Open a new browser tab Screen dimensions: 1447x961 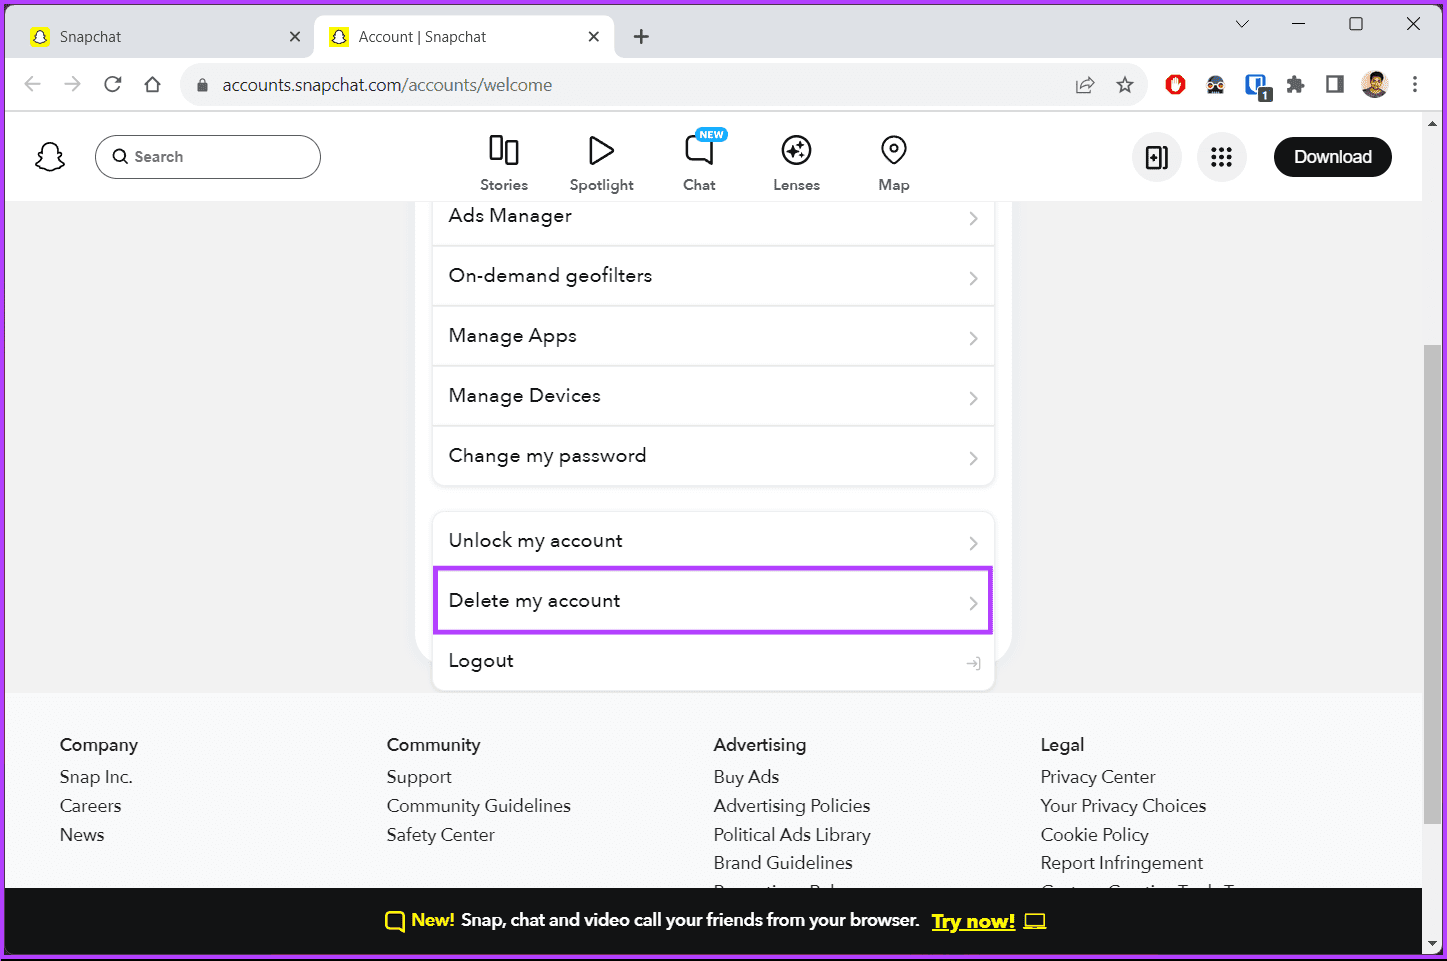tap(641, 37)
